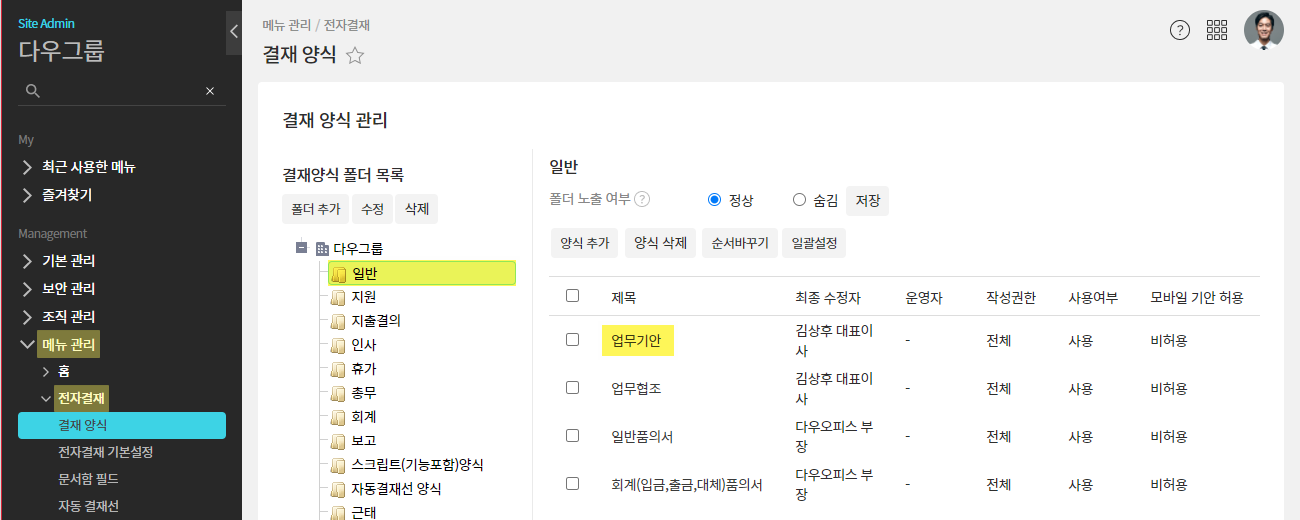Screen dimensions: 1300x520
Task: Click the 저장 button
Action: [867, 200]
